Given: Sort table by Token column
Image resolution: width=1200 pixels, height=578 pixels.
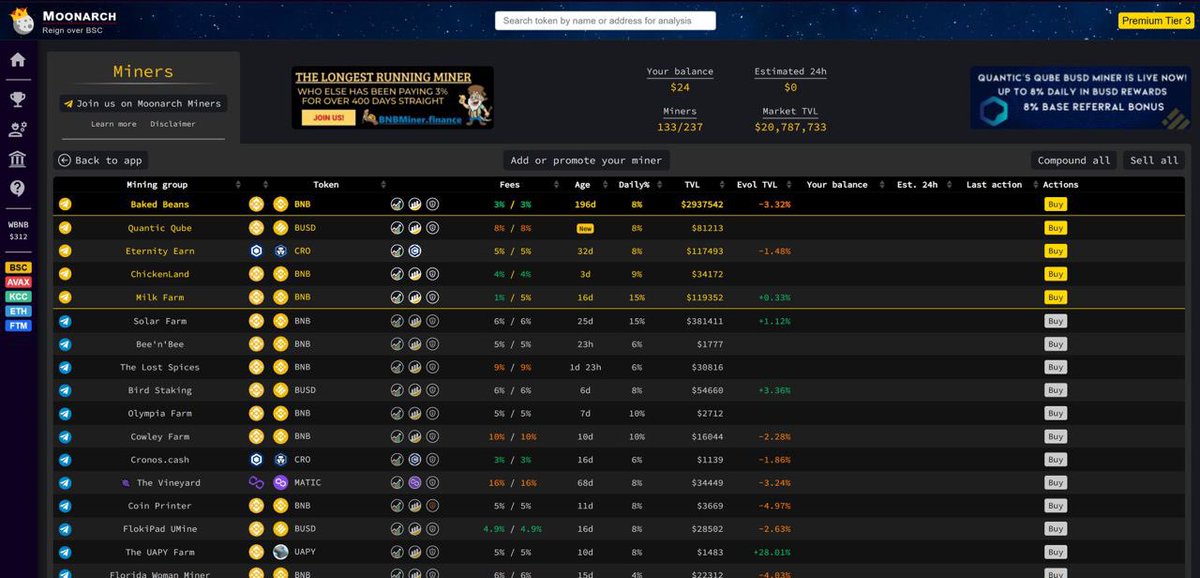Looking at the screenshot, I should pyautogui.click(x=326, y=185).
